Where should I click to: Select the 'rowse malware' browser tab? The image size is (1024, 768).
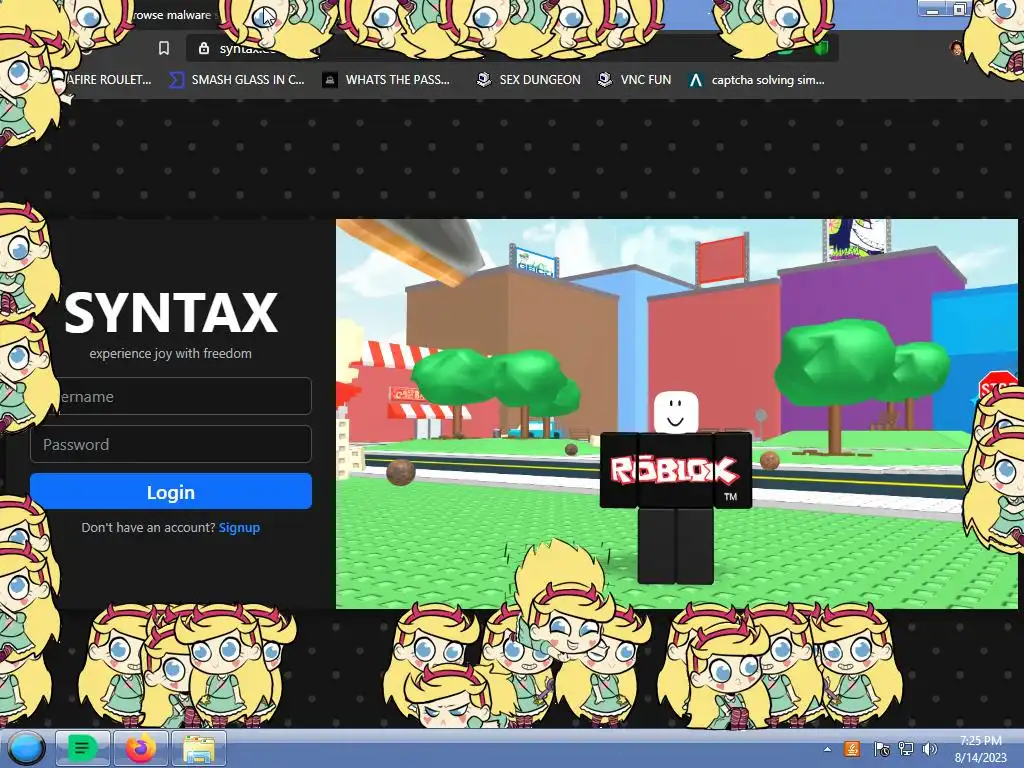tap(172, 15)
